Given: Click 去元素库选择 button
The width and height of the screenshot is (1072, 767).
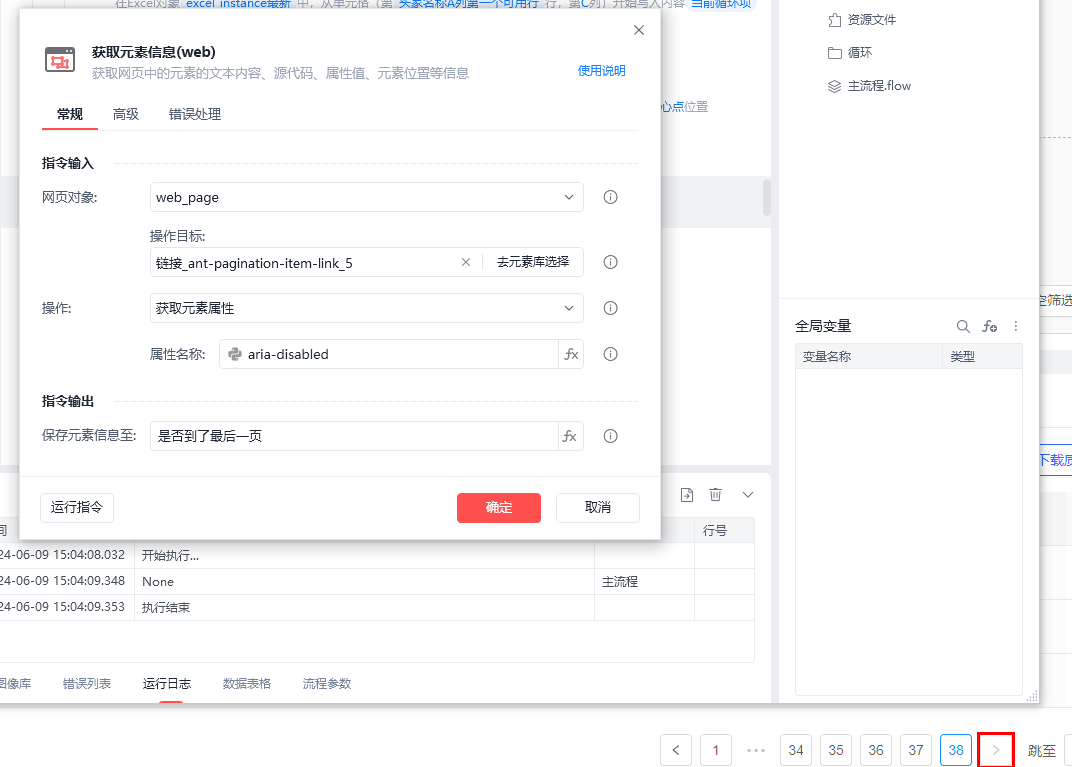Looking at the screenshot, I should tap(533, 262).
